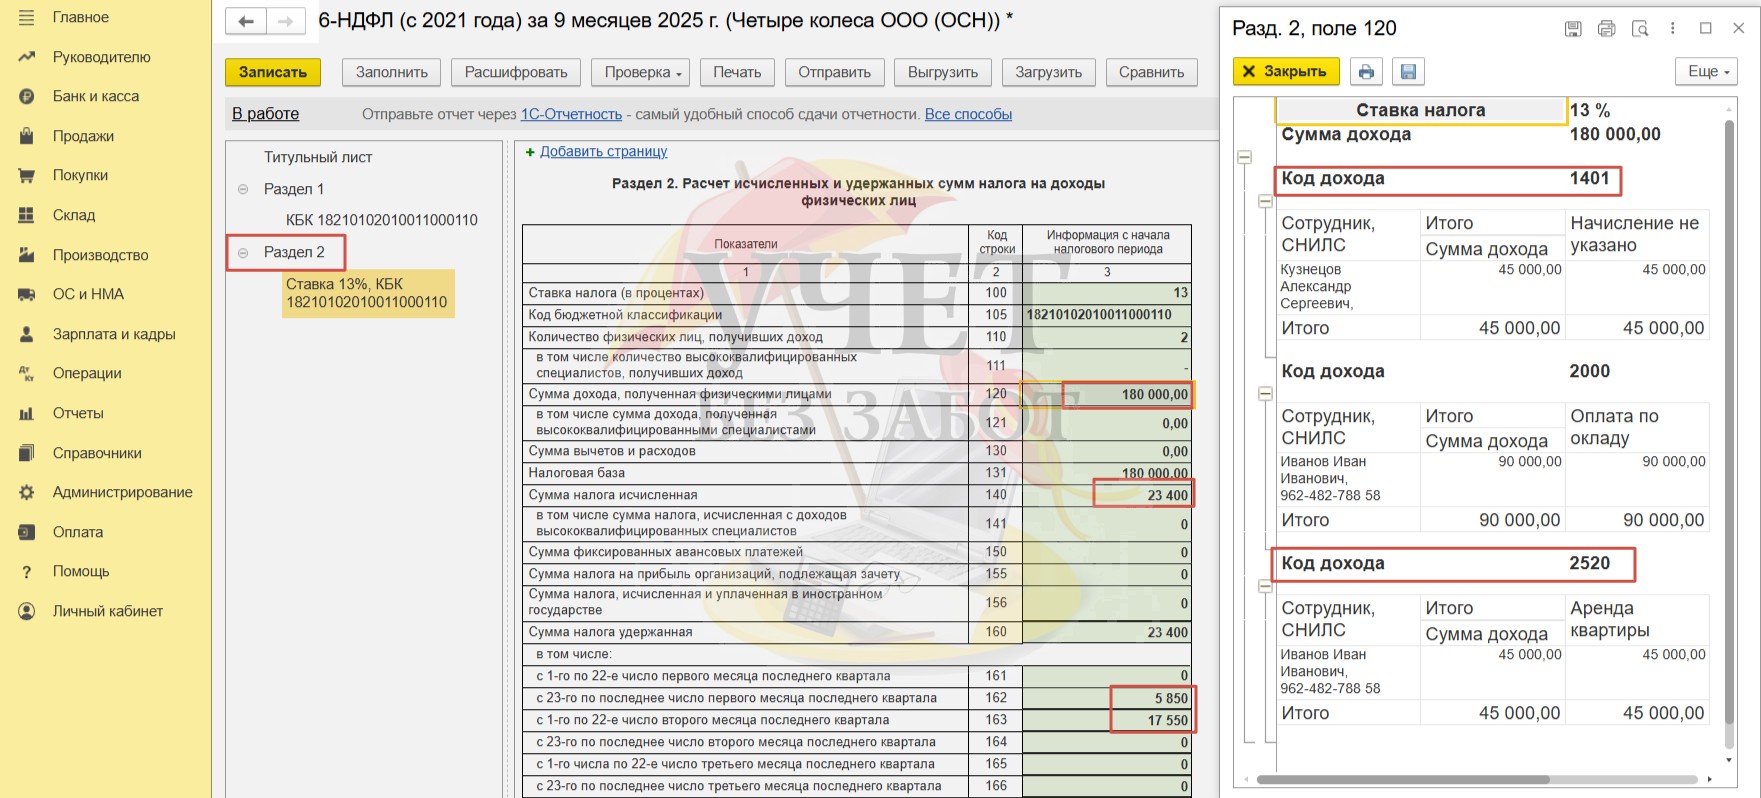Screen dimensions: 1761x798
Task: Click the ОС и НМА truck icon
Action: (x=27, y=294)
